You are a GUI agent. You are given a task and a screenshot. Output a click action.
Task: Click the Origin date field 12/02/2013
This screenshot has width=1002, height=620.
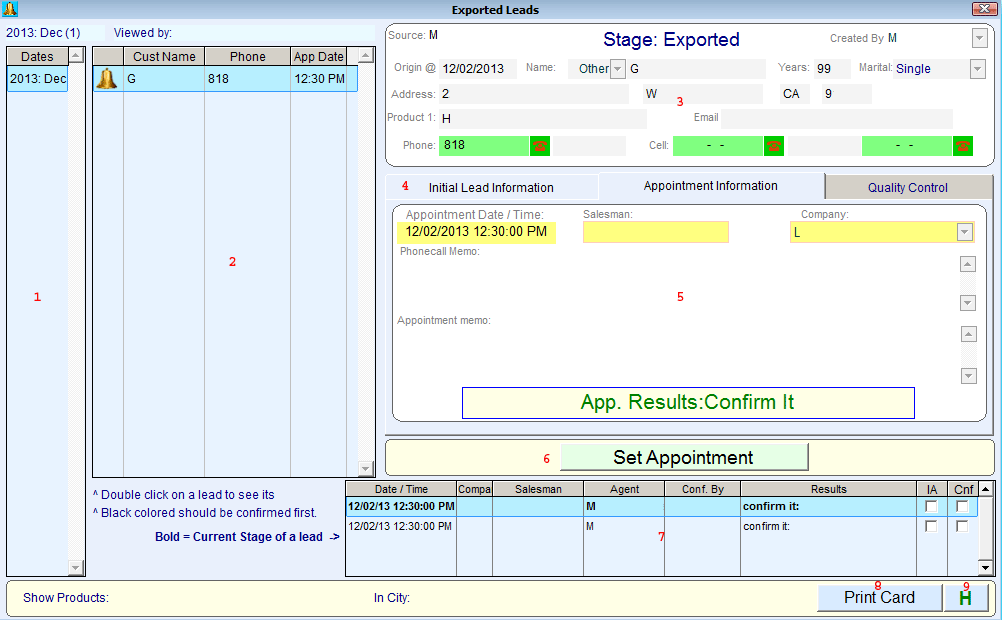click(x=477, y=68)
